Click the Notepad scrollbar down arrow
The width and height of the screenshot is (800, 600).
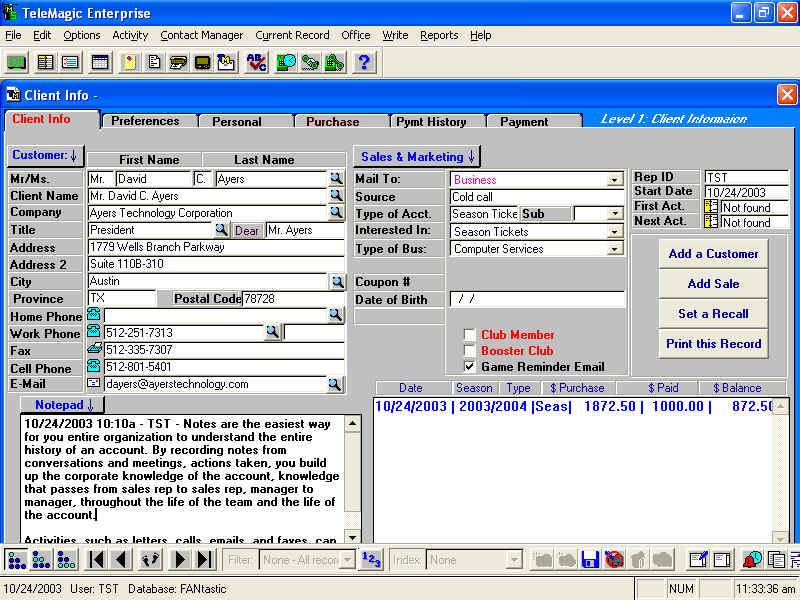click(353, 537)
